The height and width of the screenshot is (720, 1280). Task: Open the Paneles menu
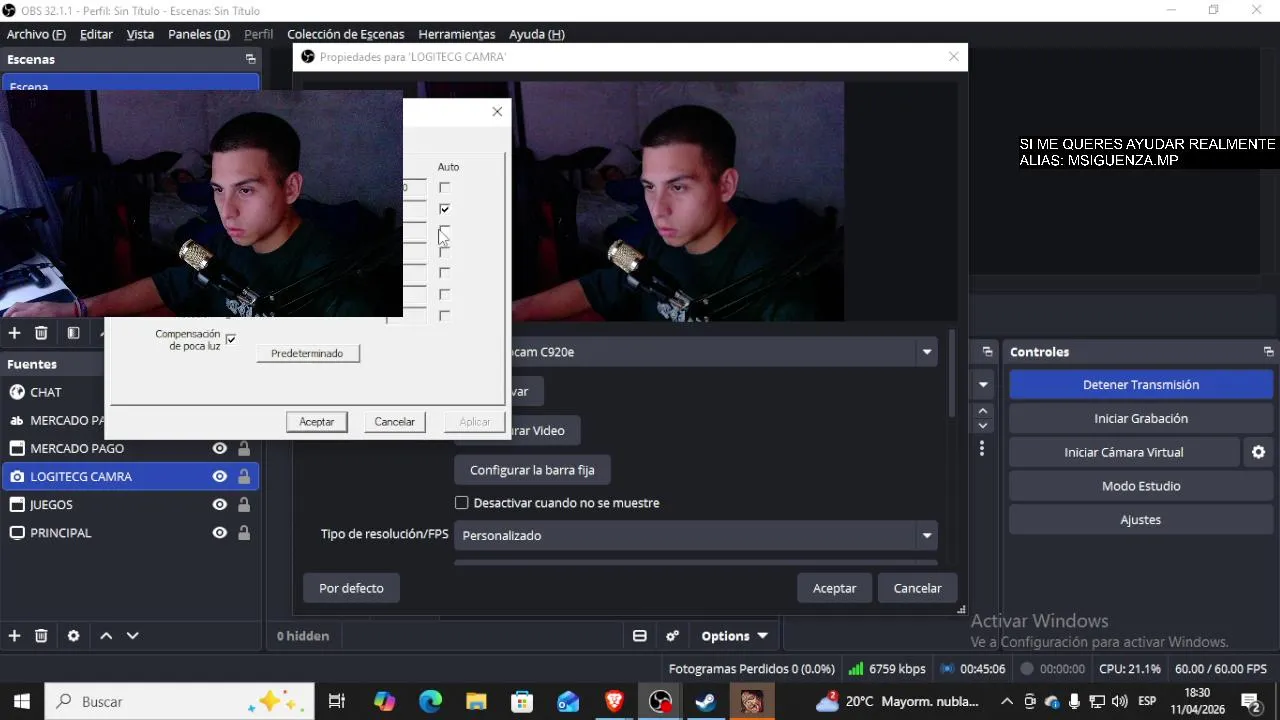[x=199, y=34]
